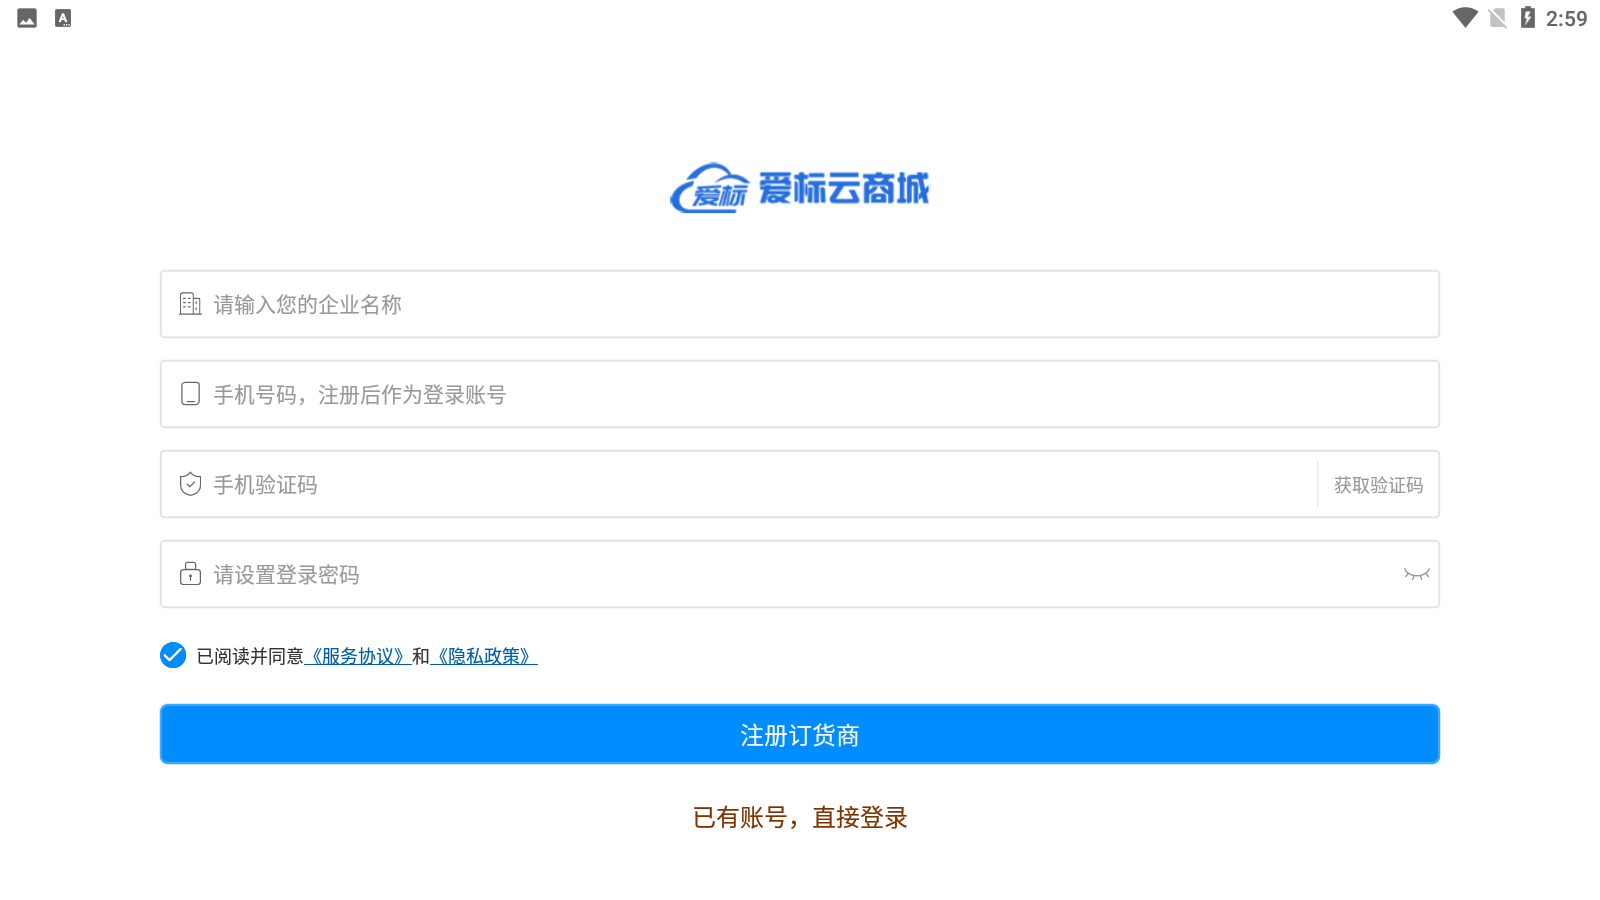
Task: Open the 《隐私政策》 link
Action: tap(484, 656)
